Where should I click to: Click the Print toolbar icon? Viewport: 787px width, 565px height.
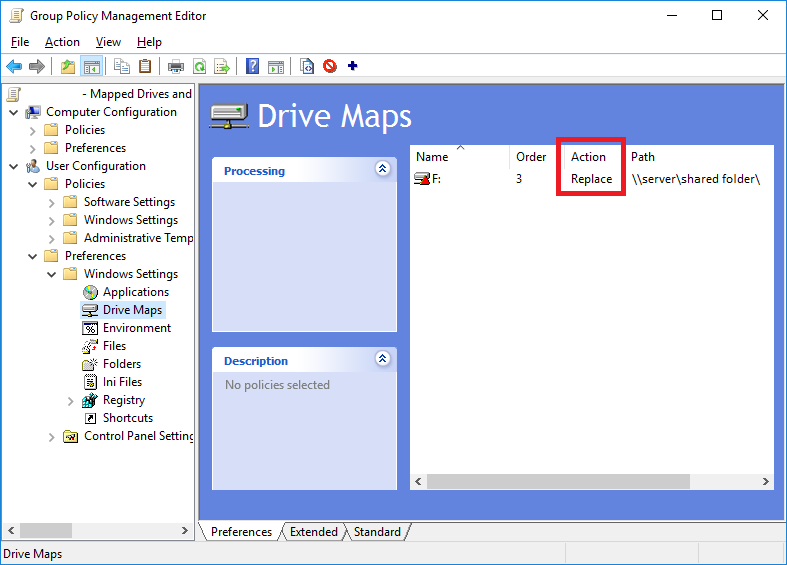click(x=176, y=67)
